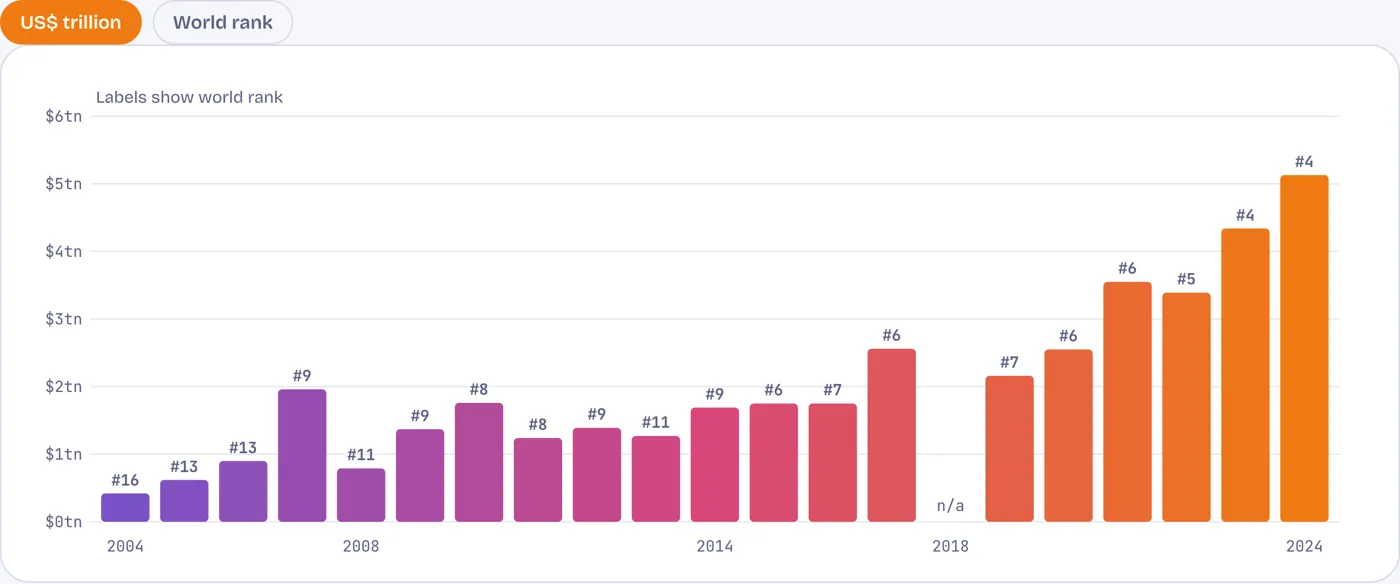The width and height of the screenshot is (1400, 584).
Task: Select the 2008 bar labeled #11
Action: click(x=361, y=495)
